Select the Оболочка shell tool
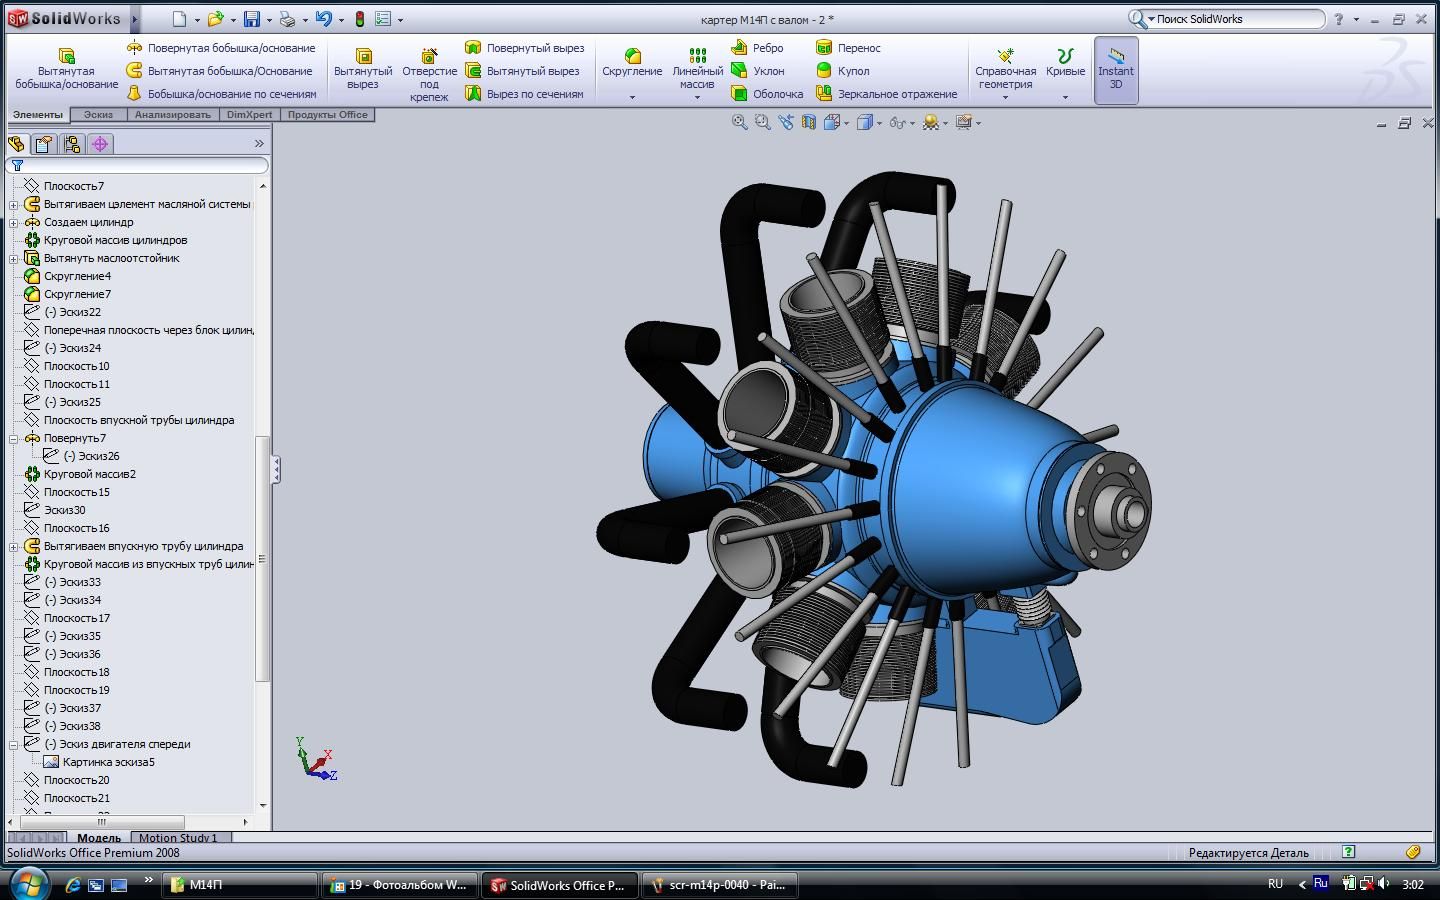This screenshot has height=900, width=1440. (767, 94)
